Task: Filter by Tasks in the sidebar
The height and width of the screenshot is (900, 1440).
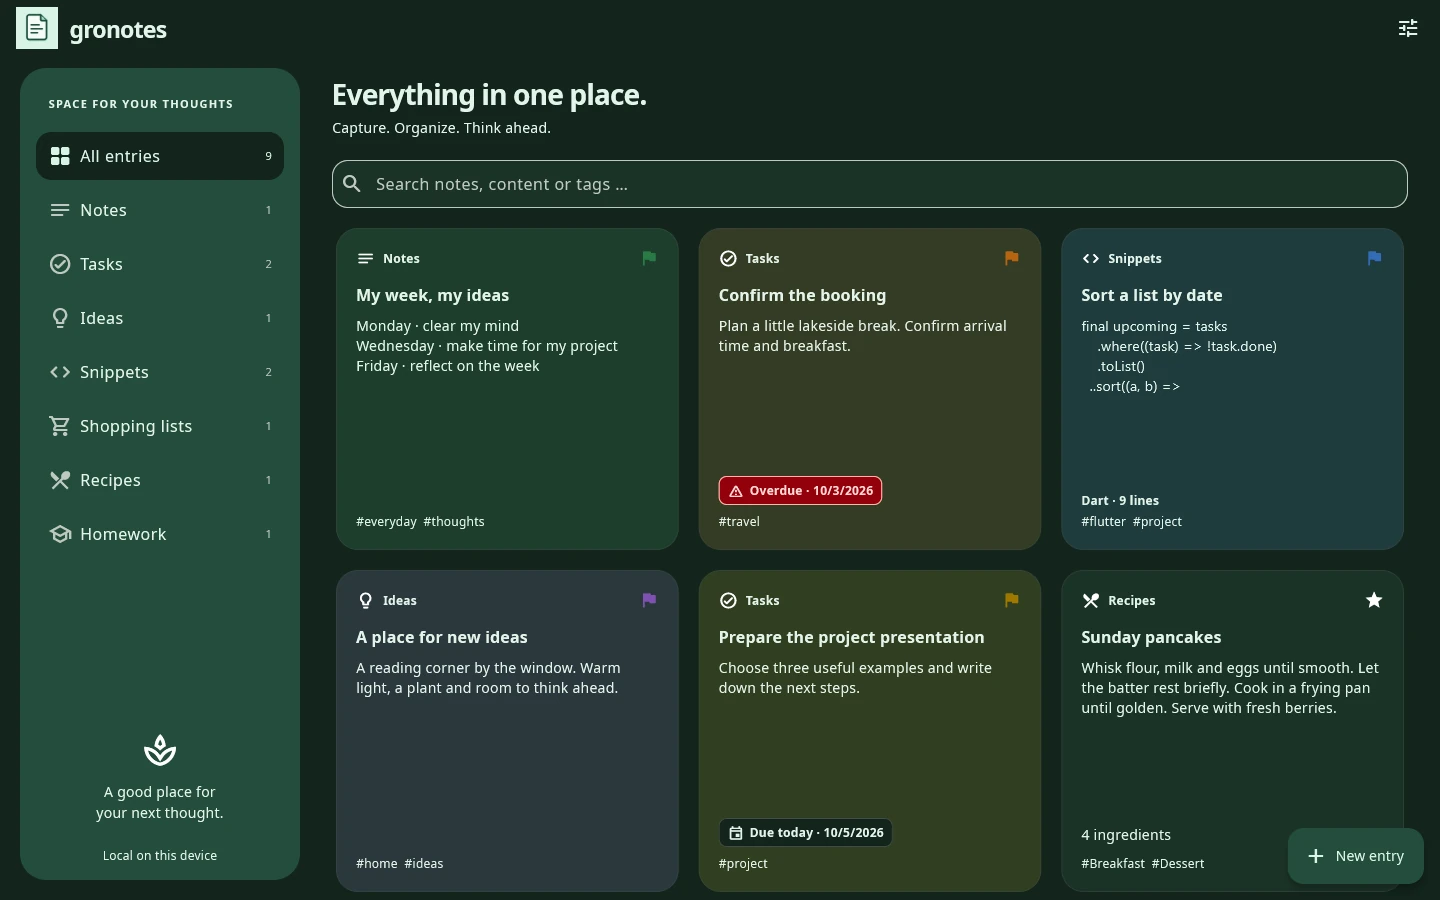Action: point(160,264)
